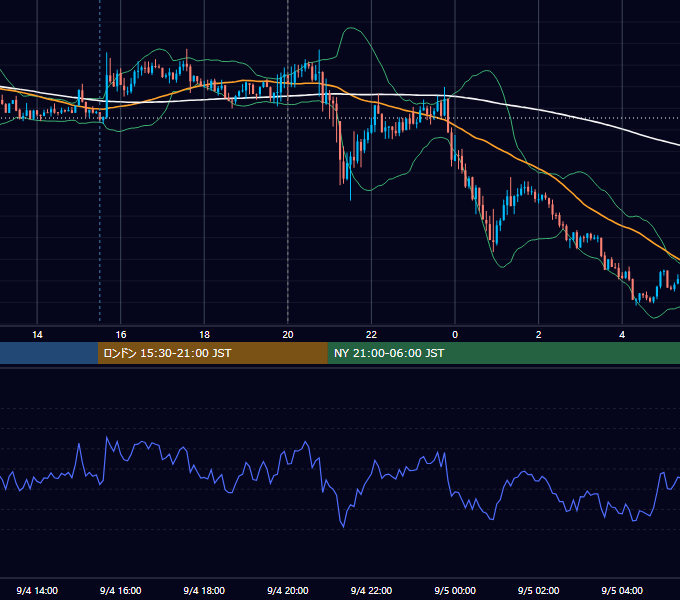Click the 0 hour label on price chart axis
Image resolution: width=680 pixels, height=600 pixels.
(x=455, y=335)
